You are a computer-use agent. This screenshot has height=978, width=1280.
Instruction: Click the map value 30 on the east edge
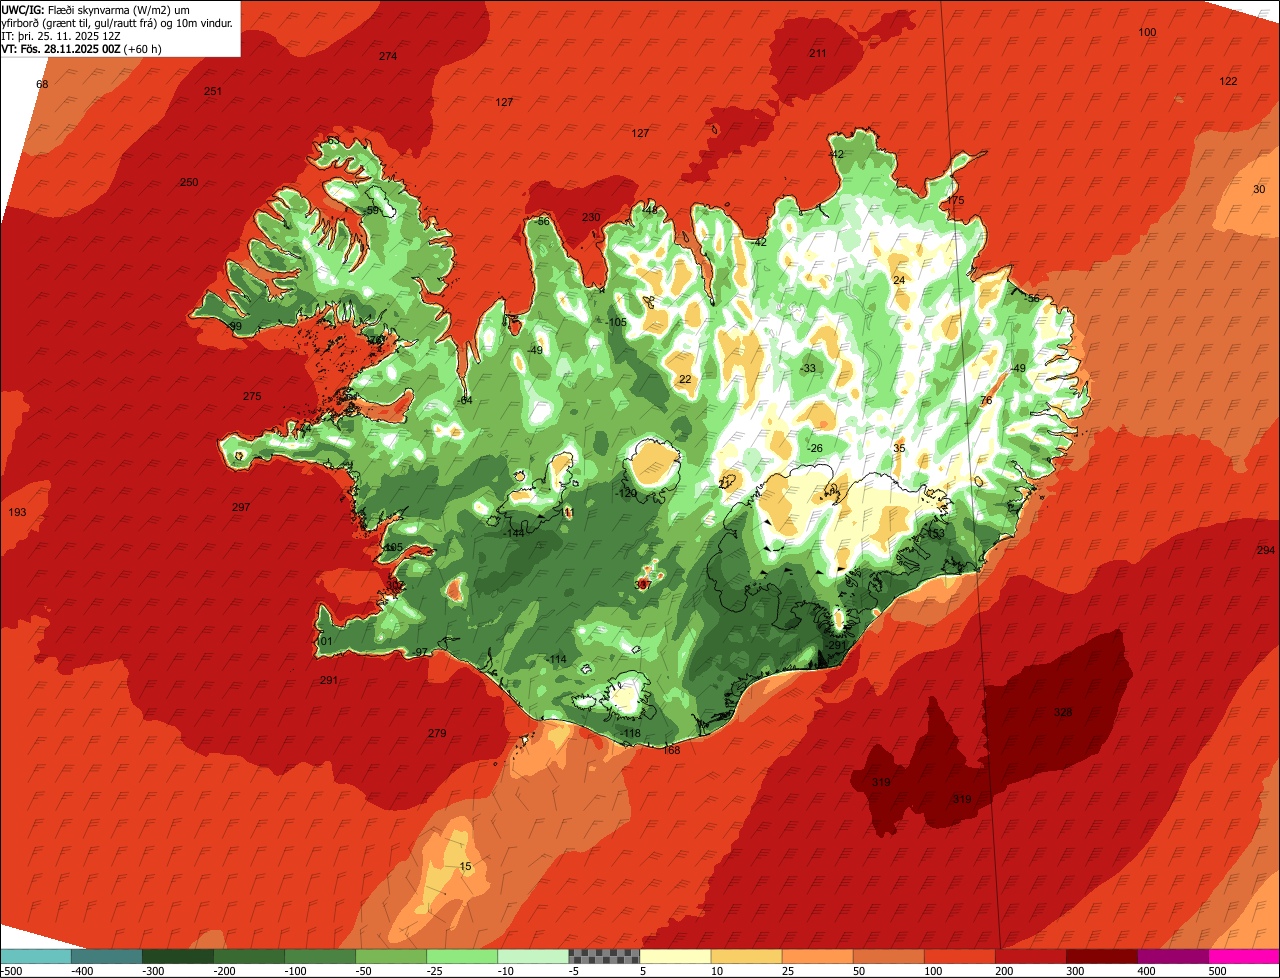coord(1259,189)
